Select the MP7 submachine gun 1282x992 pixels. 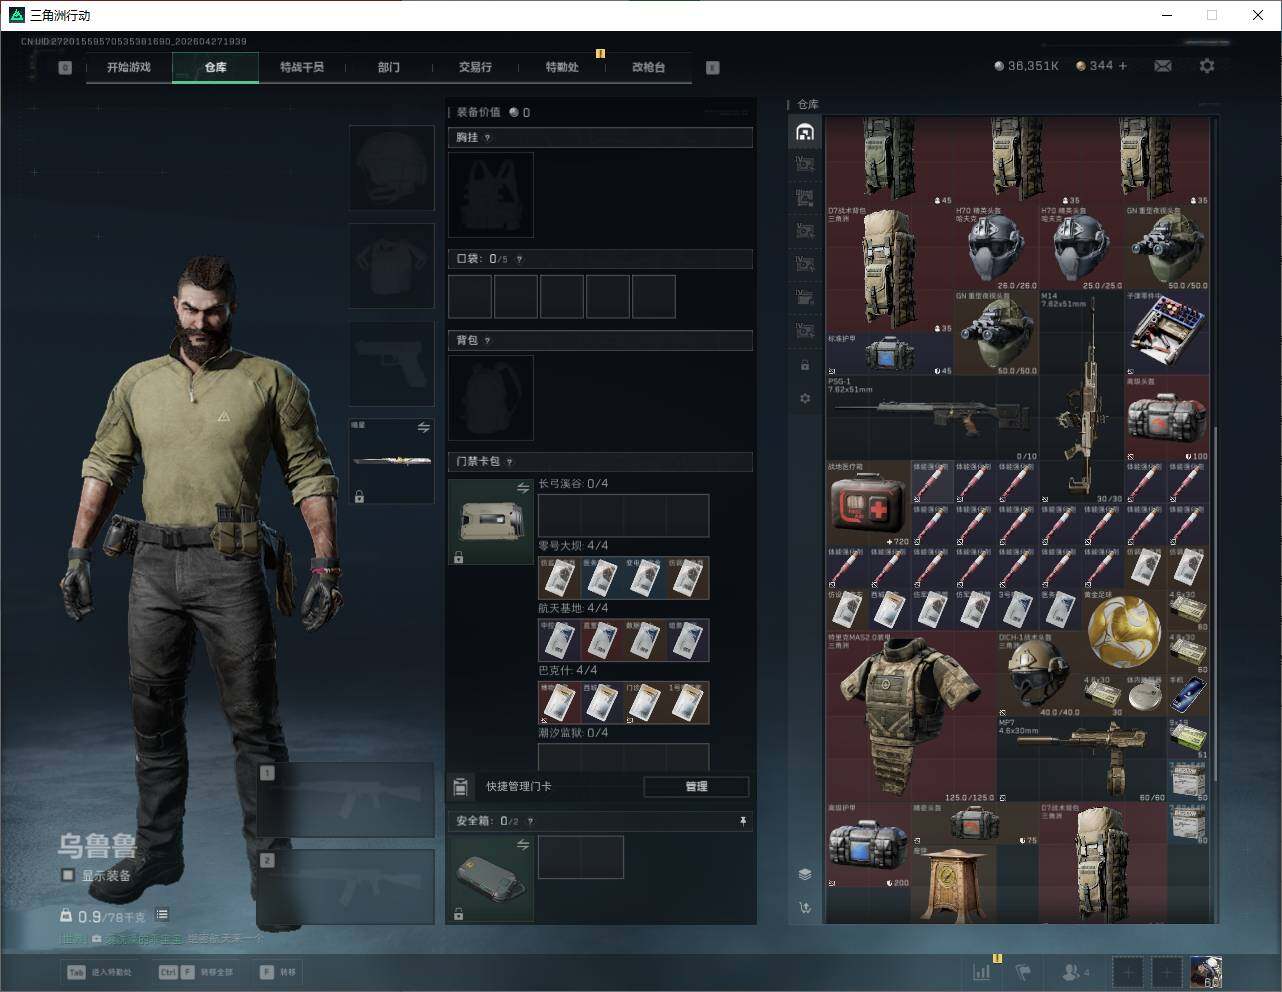tap(1082, 760)
